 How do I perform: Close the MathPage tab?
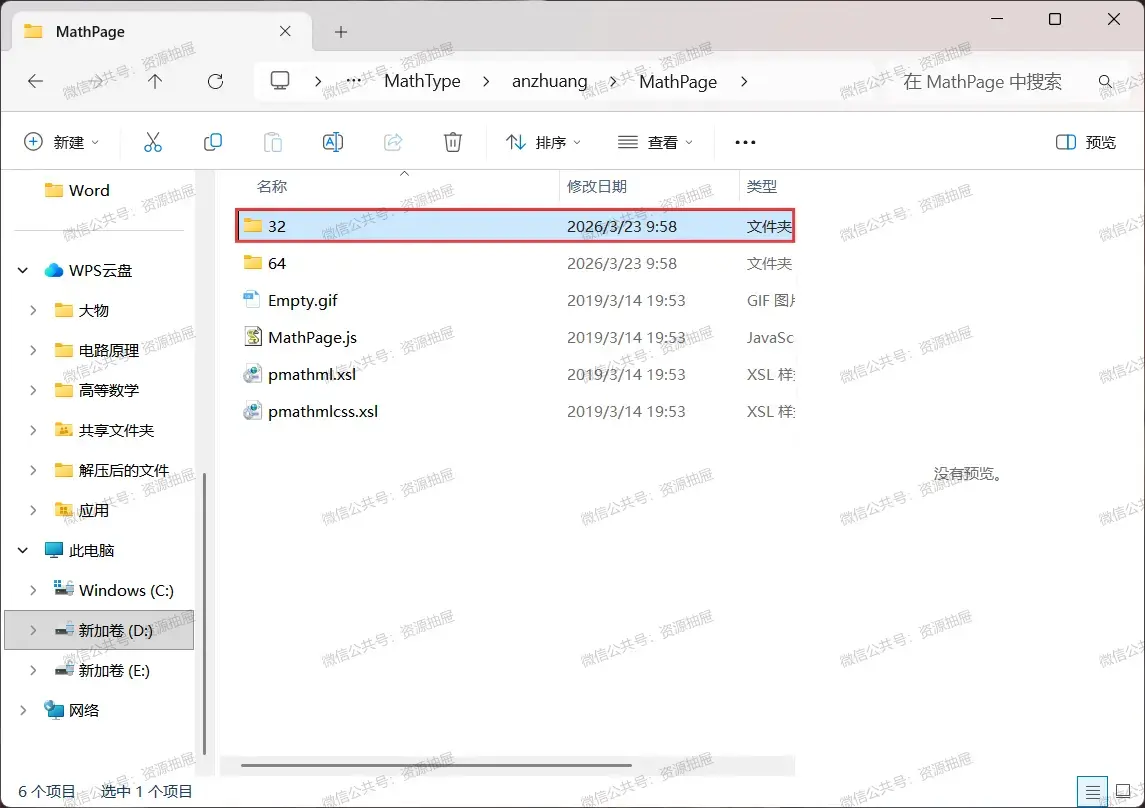point(286,31)
